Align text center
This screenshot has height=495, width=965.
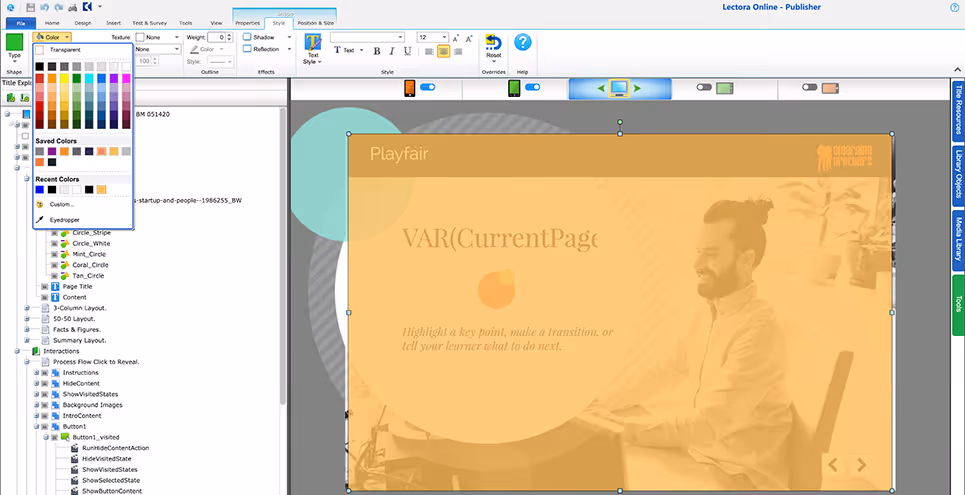tap(444, 51)
